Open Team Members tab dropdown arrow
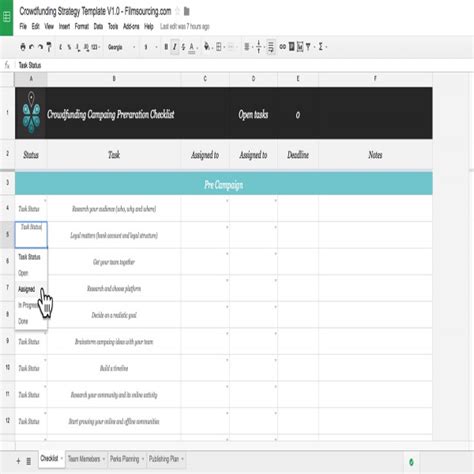 click(x=104, y=459)
